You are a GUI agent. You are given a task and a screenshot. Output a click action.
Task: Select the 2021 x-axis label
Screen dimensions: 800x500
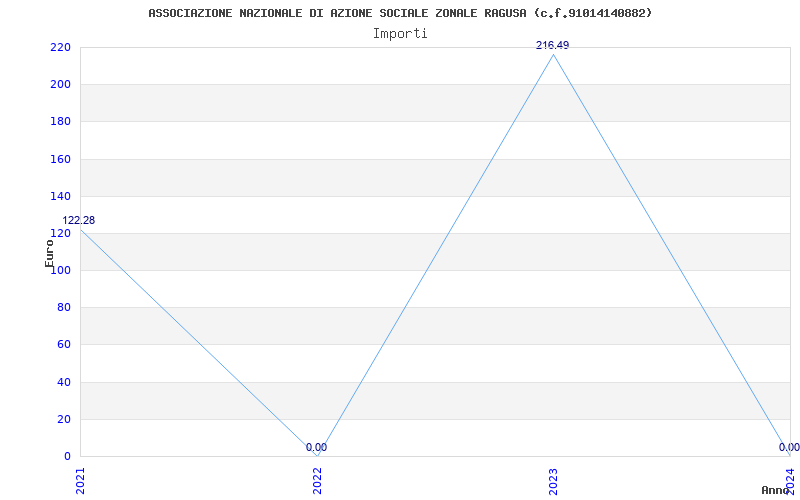click(80, 481)
